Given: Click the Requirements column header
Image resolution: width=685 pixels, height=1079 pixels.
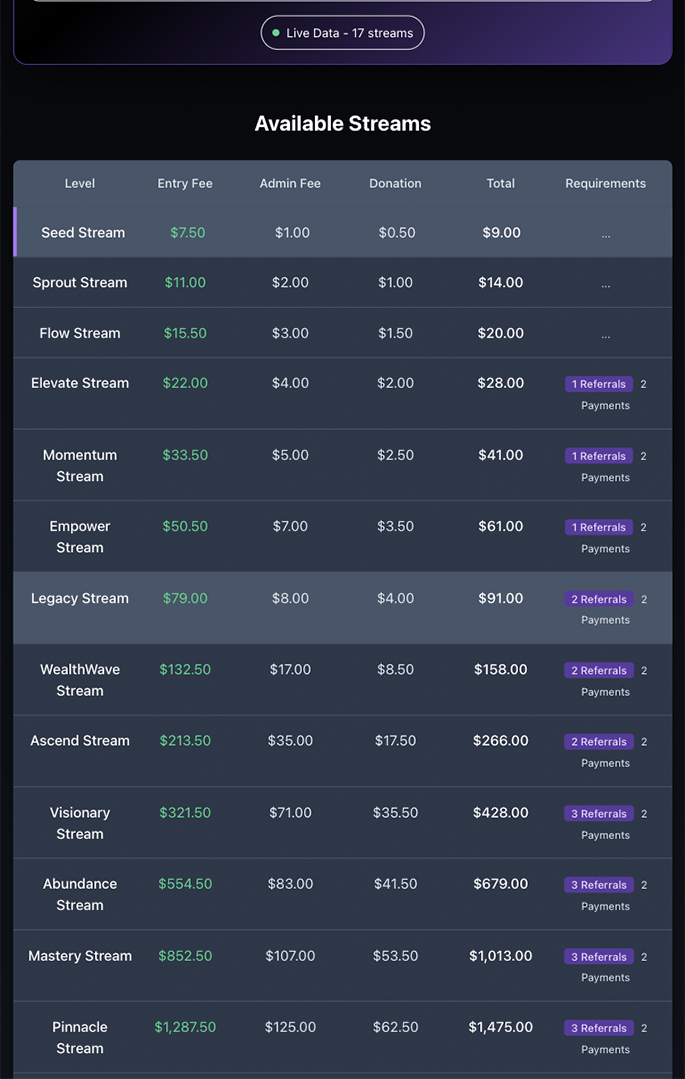Looking at the screenshot, I should pos(605,183).
